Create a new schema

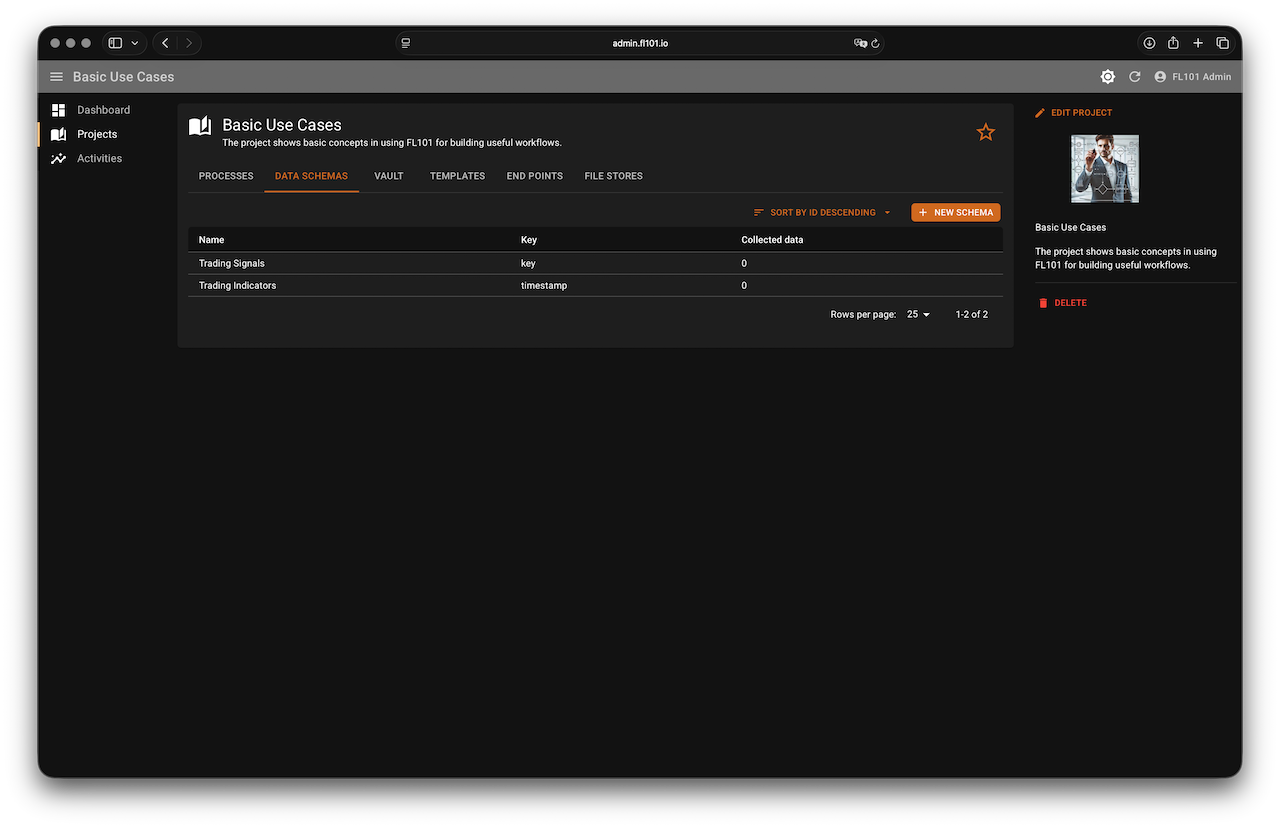coord(955,213)
